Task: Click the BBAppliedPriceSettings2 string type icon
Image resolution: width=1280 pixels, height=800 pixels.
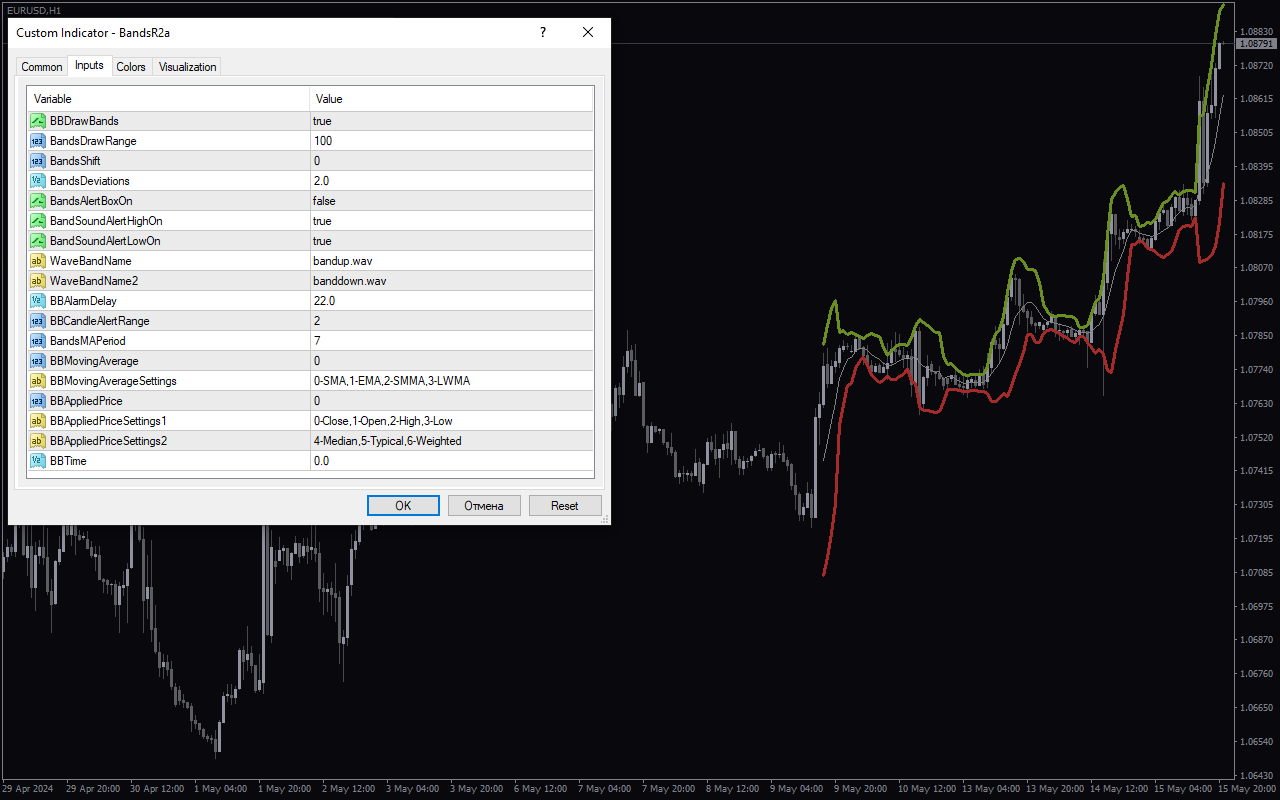Action: pos(38,441)
